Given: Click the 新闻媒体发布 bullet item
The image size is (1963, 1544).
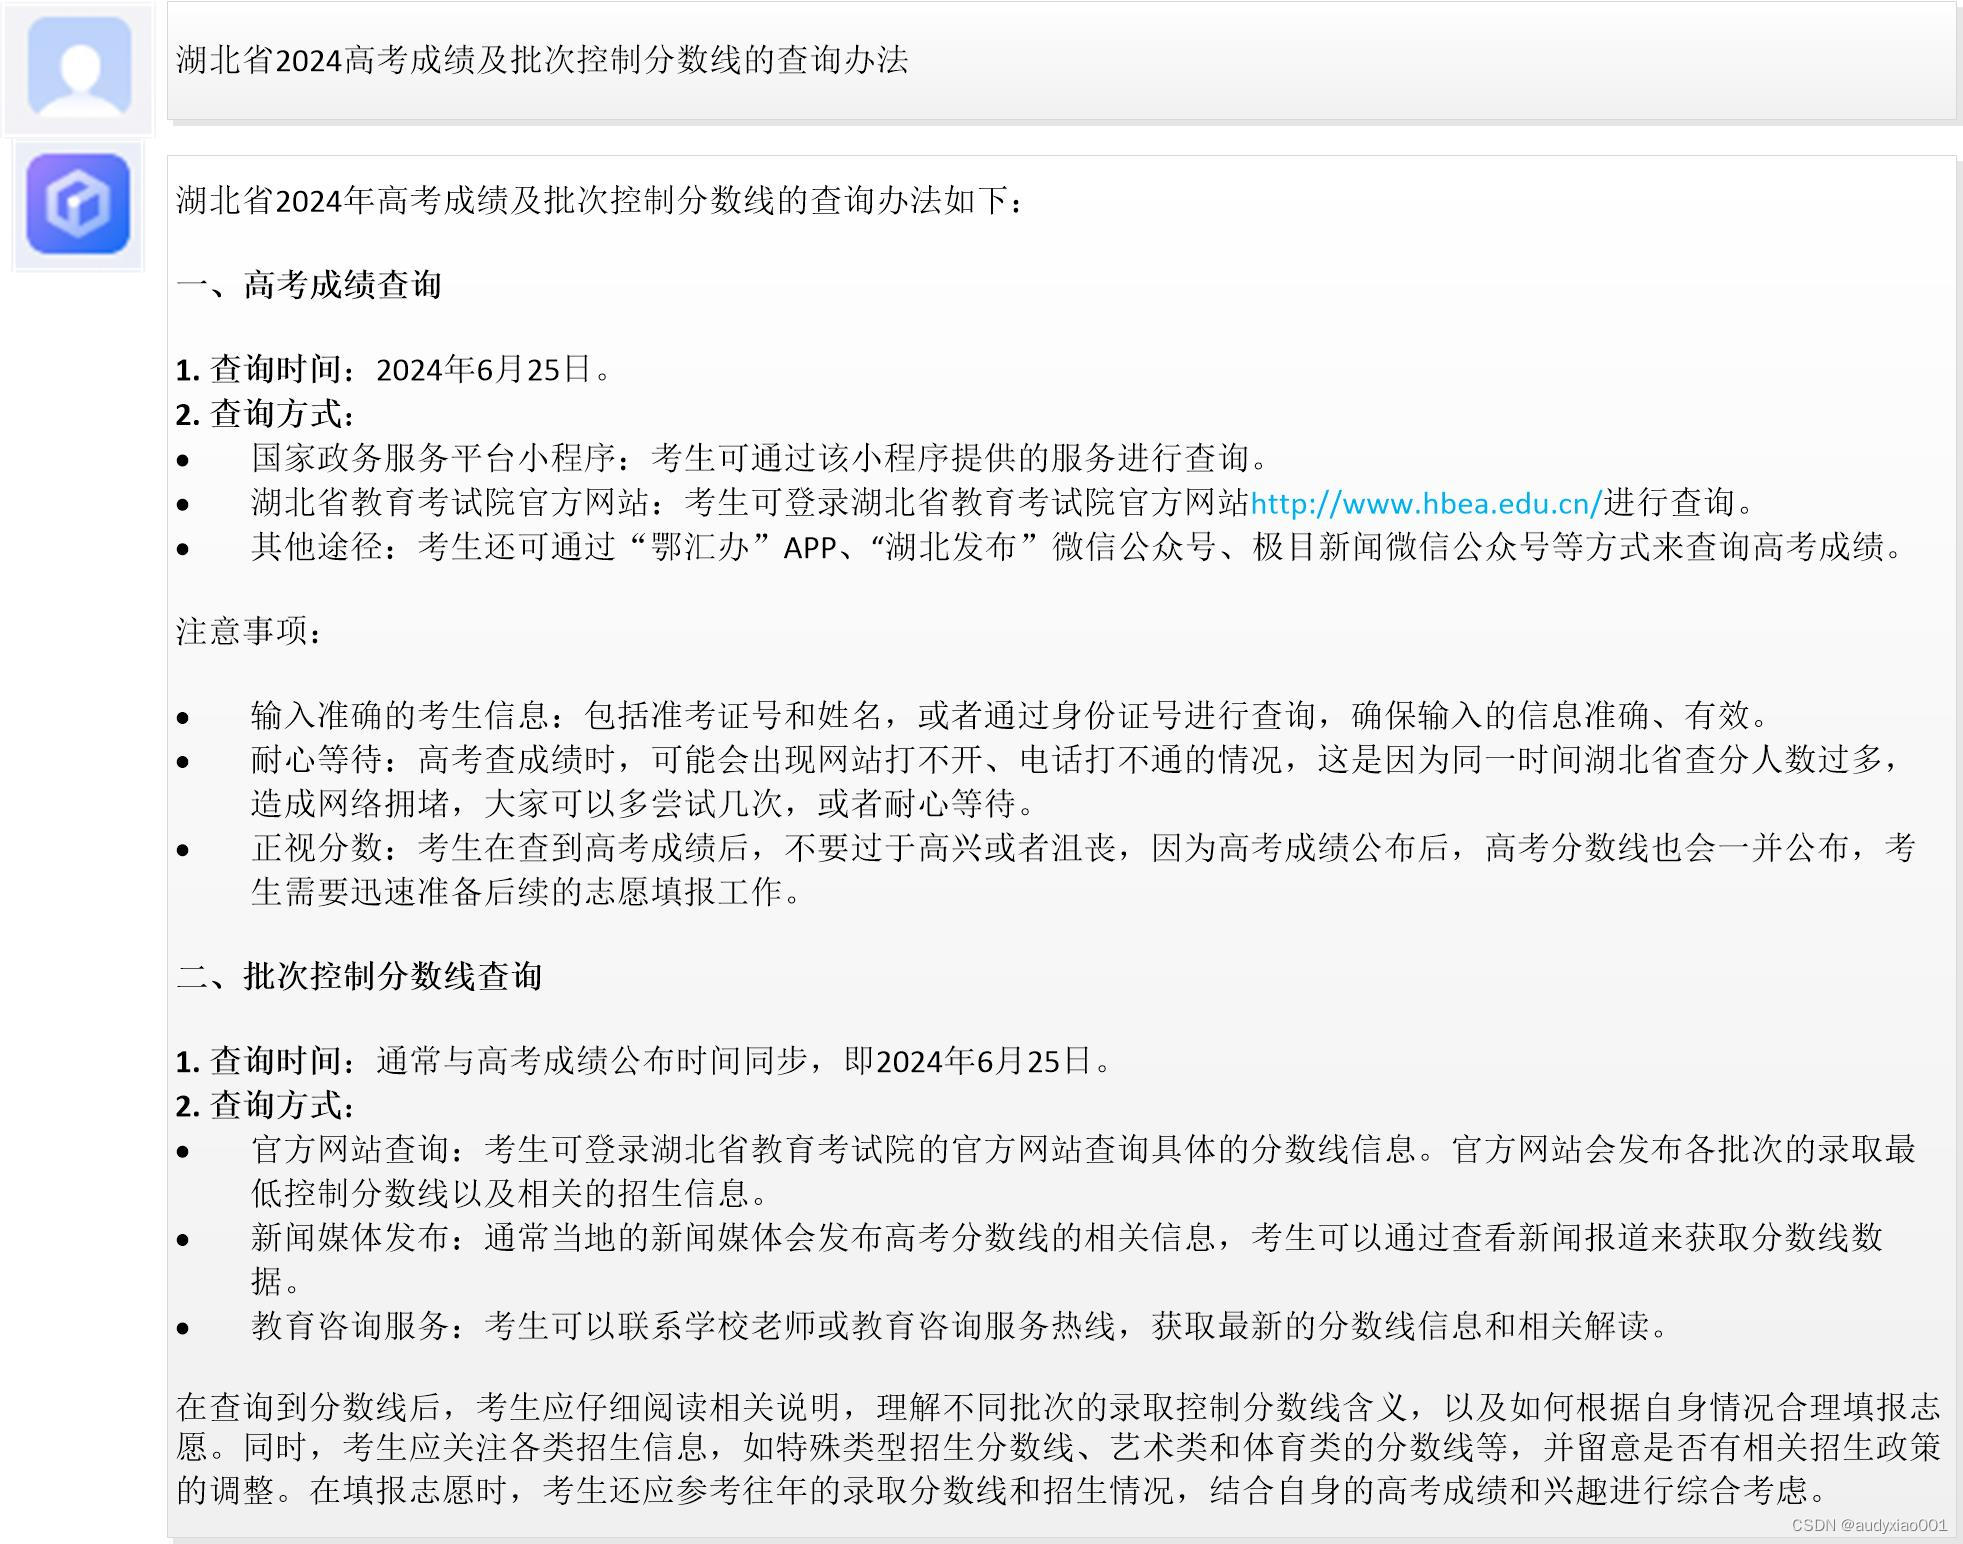Looking at the screenshot, I should 1065,1238.
